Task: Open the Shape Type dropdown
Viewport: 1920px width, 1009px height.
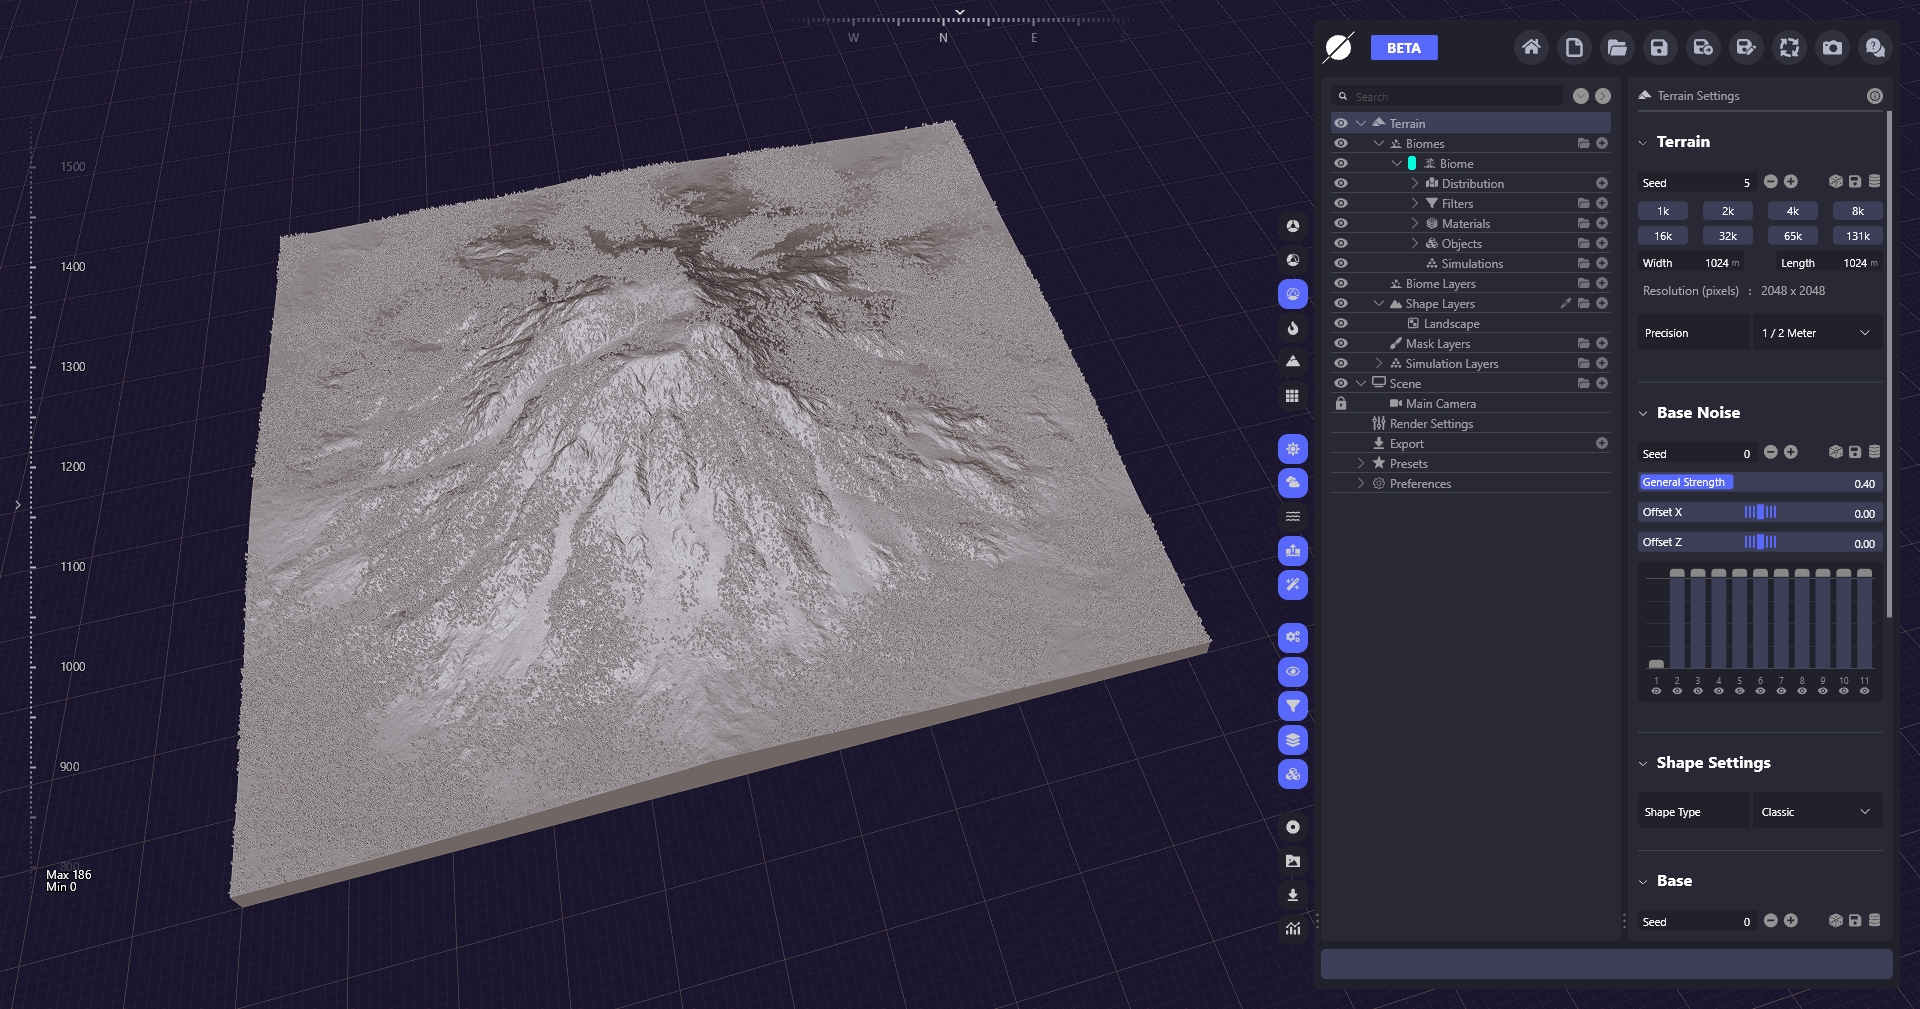Action: (x=1816, y=812)
